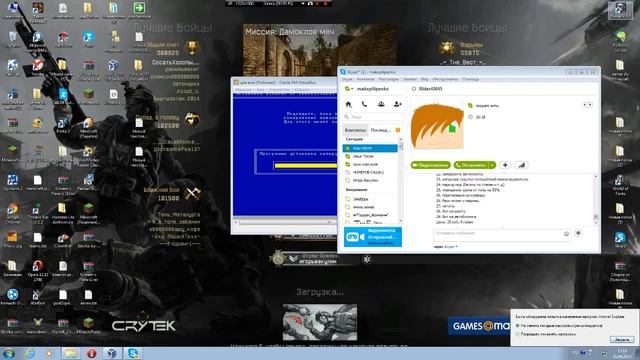Image resolution: width=640 pixels, height=360 pixels.
Task: Open the Звонки menu in Skype
Action: pos(410,79)
